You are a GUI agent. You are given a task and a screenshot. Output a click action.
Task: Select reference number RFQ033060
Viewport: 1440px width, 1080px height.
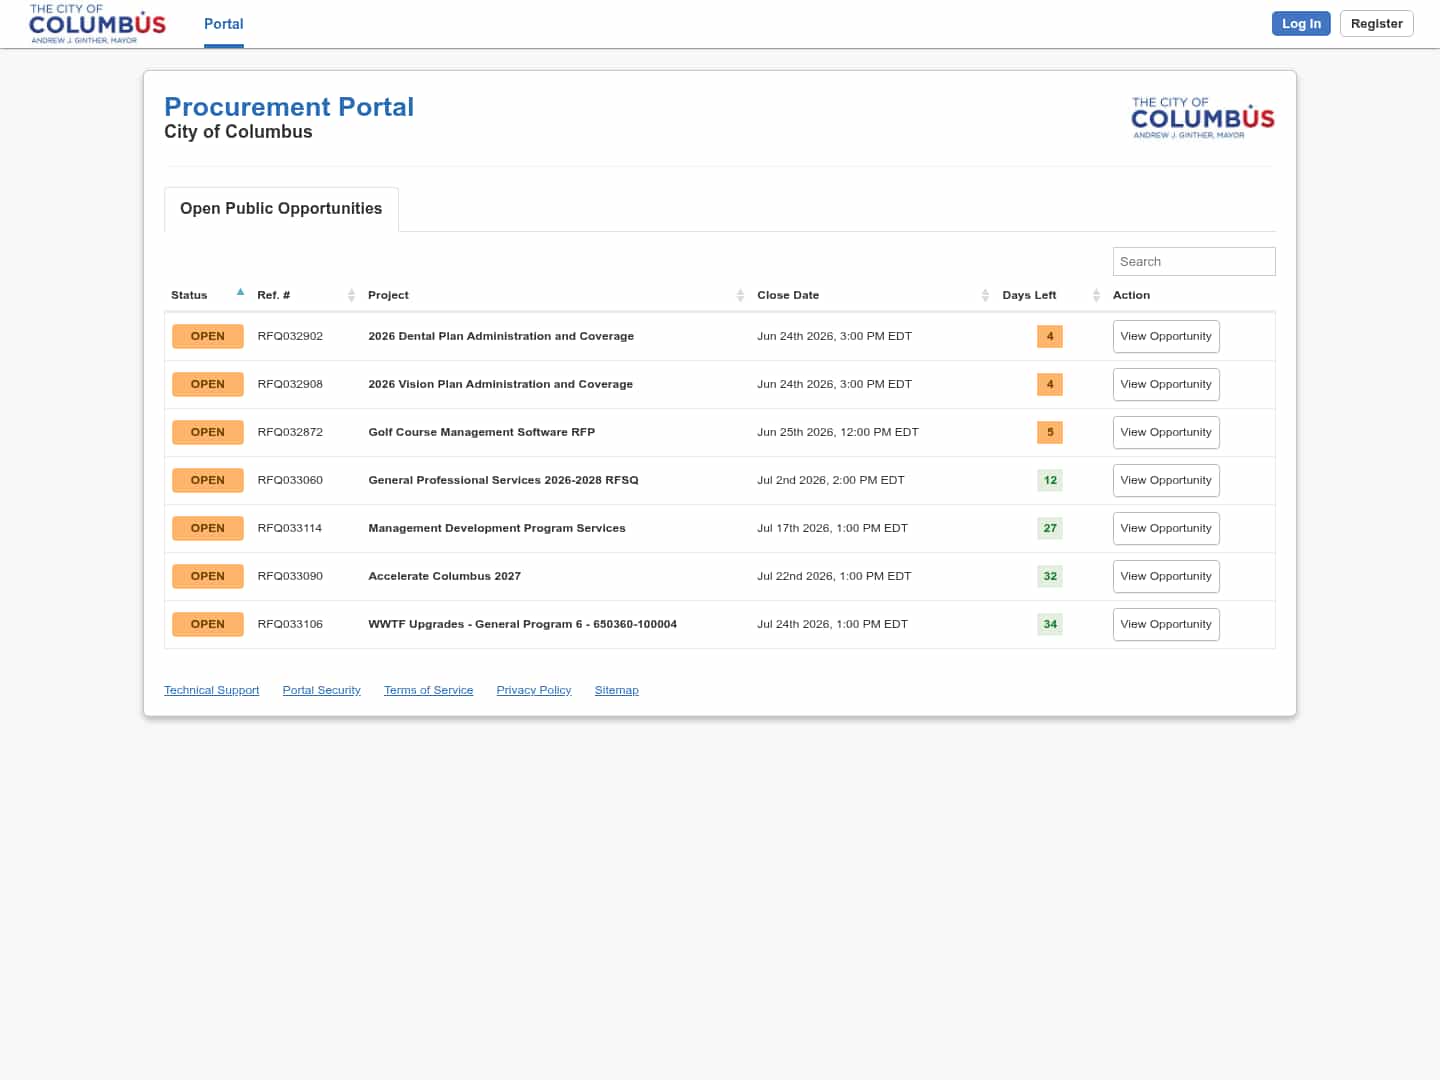coord(290,480)
